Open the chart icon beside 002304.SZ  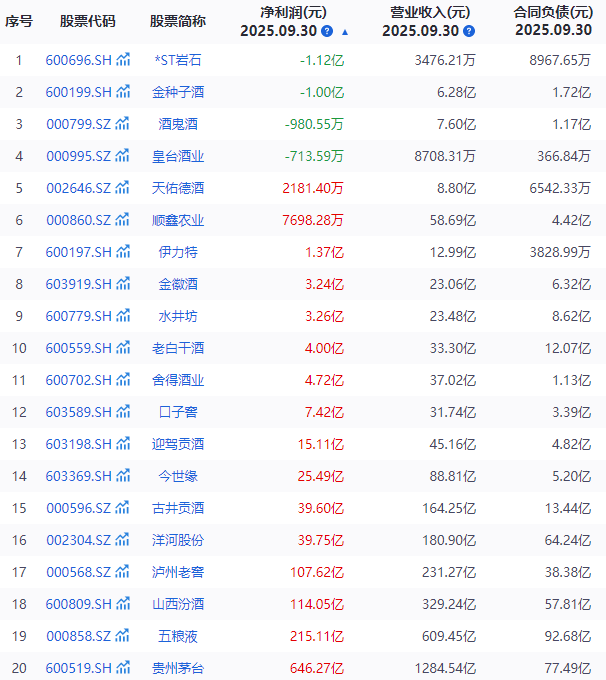coord(122,540)
